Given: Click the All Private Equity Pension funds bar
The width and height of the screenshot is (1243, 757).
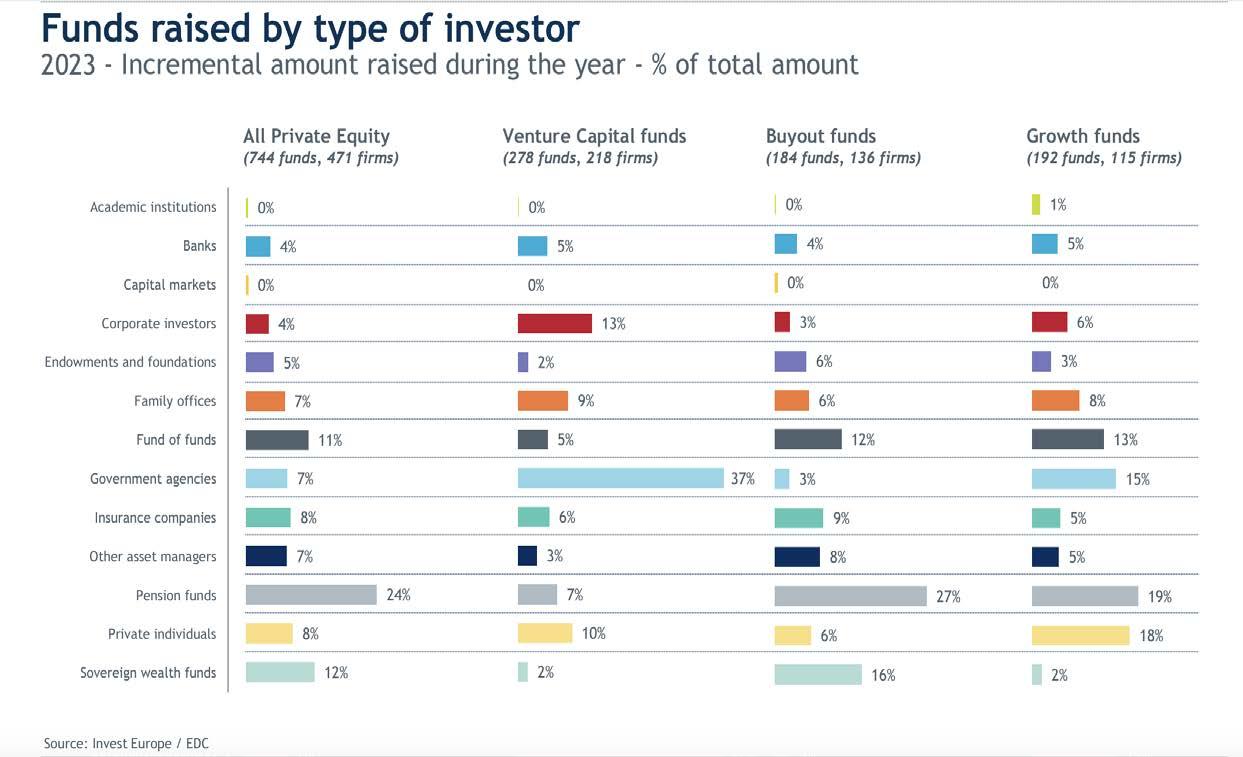Looking at the screenshot, I should 311,595.
